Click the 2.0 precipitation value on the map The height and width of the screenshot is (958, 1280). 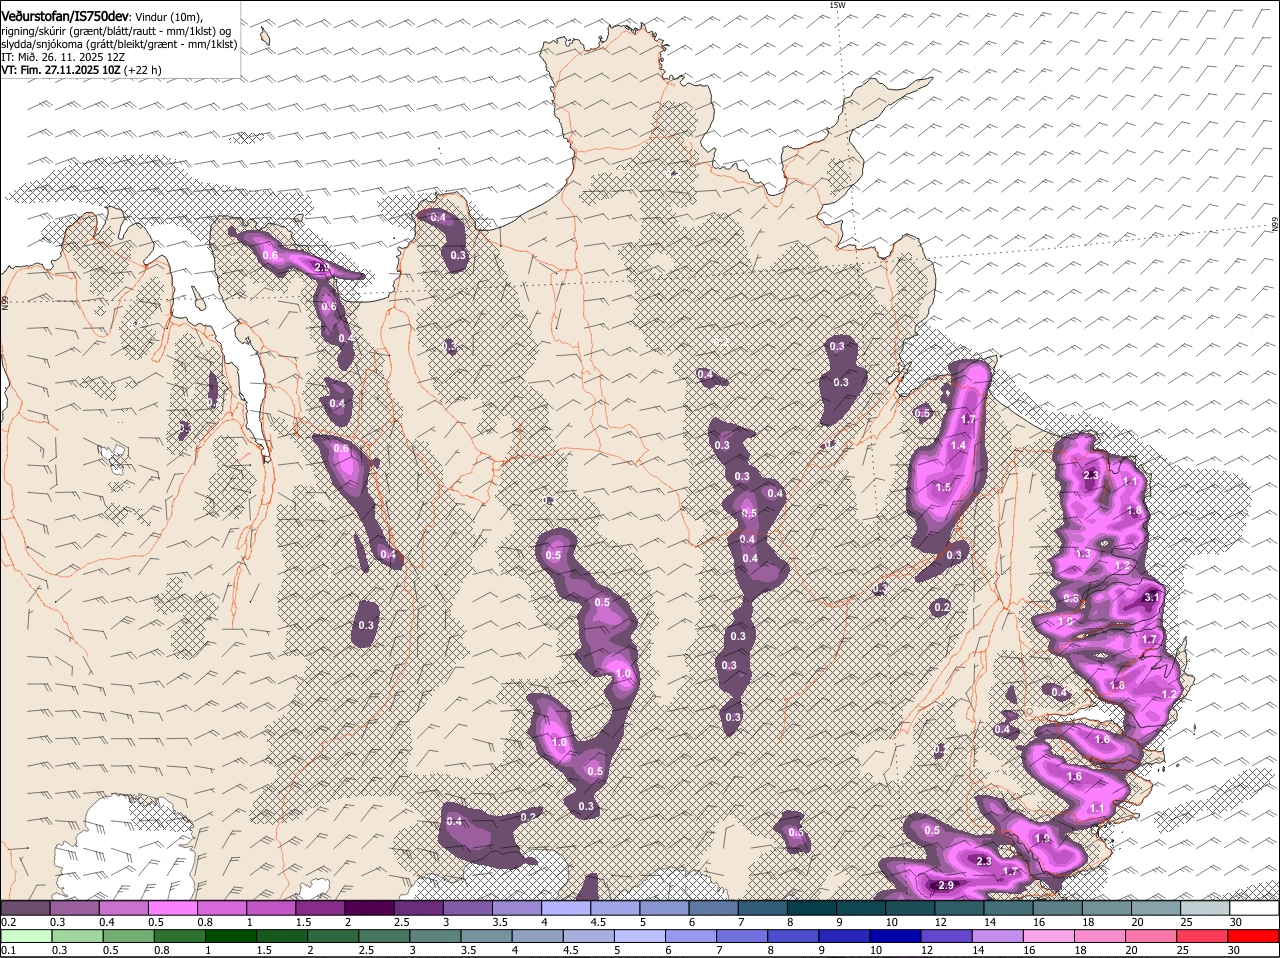point(322,268)
